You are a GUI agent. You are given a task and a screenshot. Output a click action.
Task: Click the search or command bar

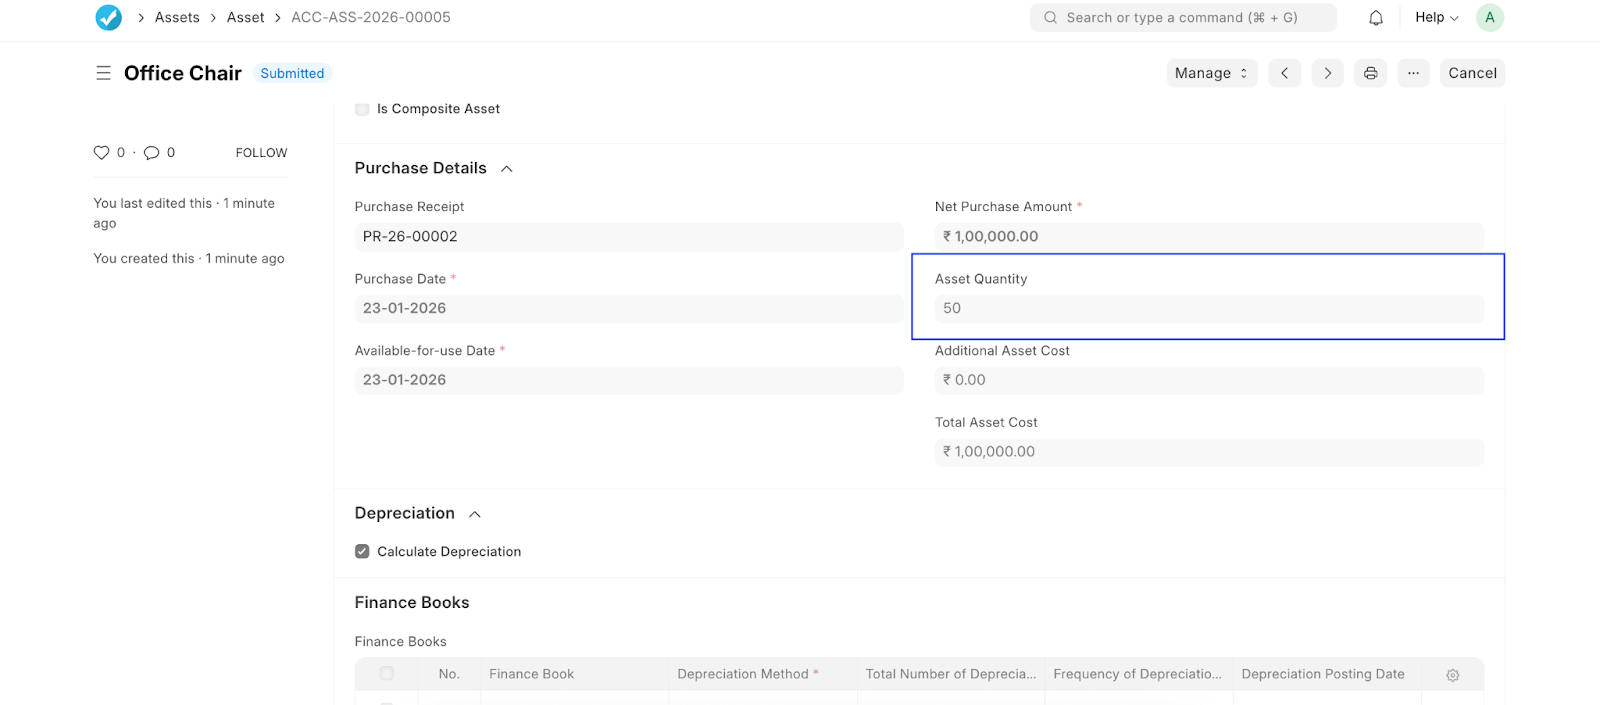coord(1182,17)
